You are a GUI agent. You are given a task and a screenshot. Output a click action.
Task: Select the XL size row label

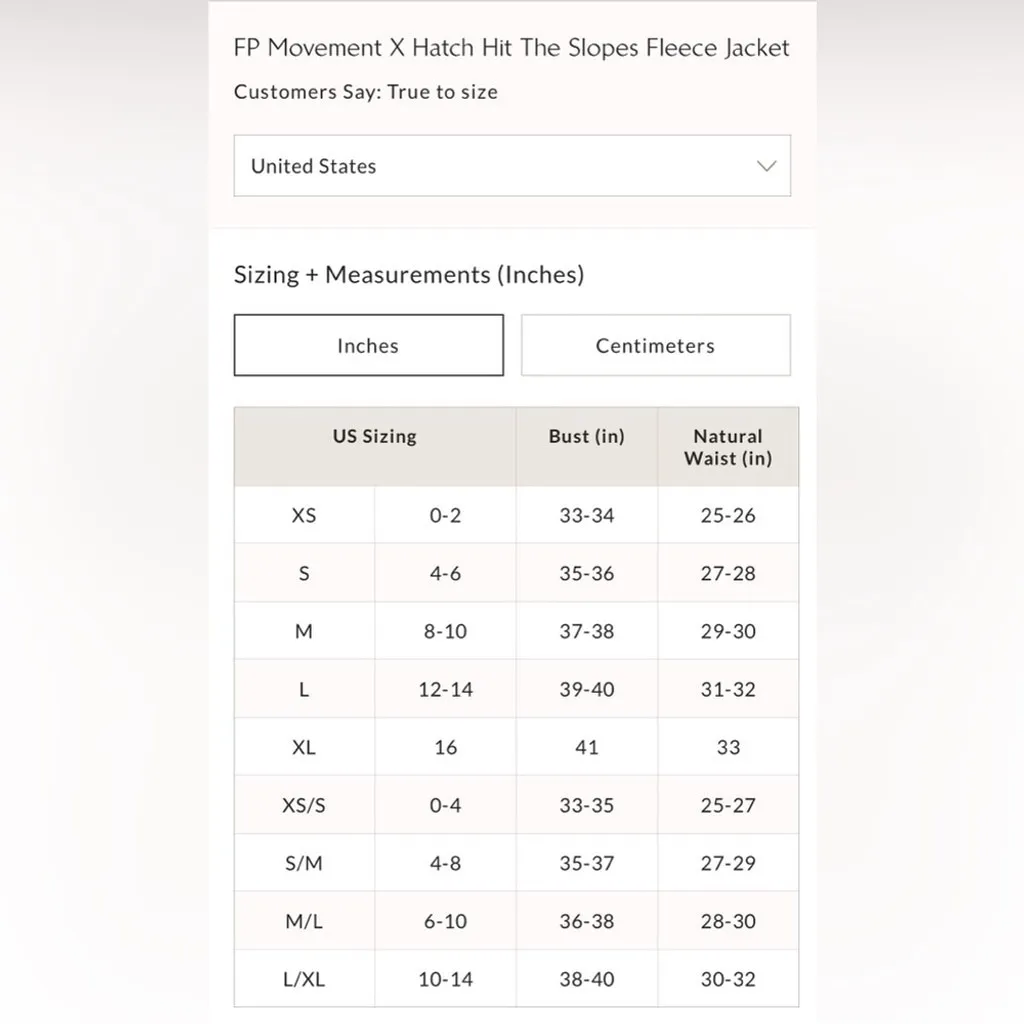(304, 748)
